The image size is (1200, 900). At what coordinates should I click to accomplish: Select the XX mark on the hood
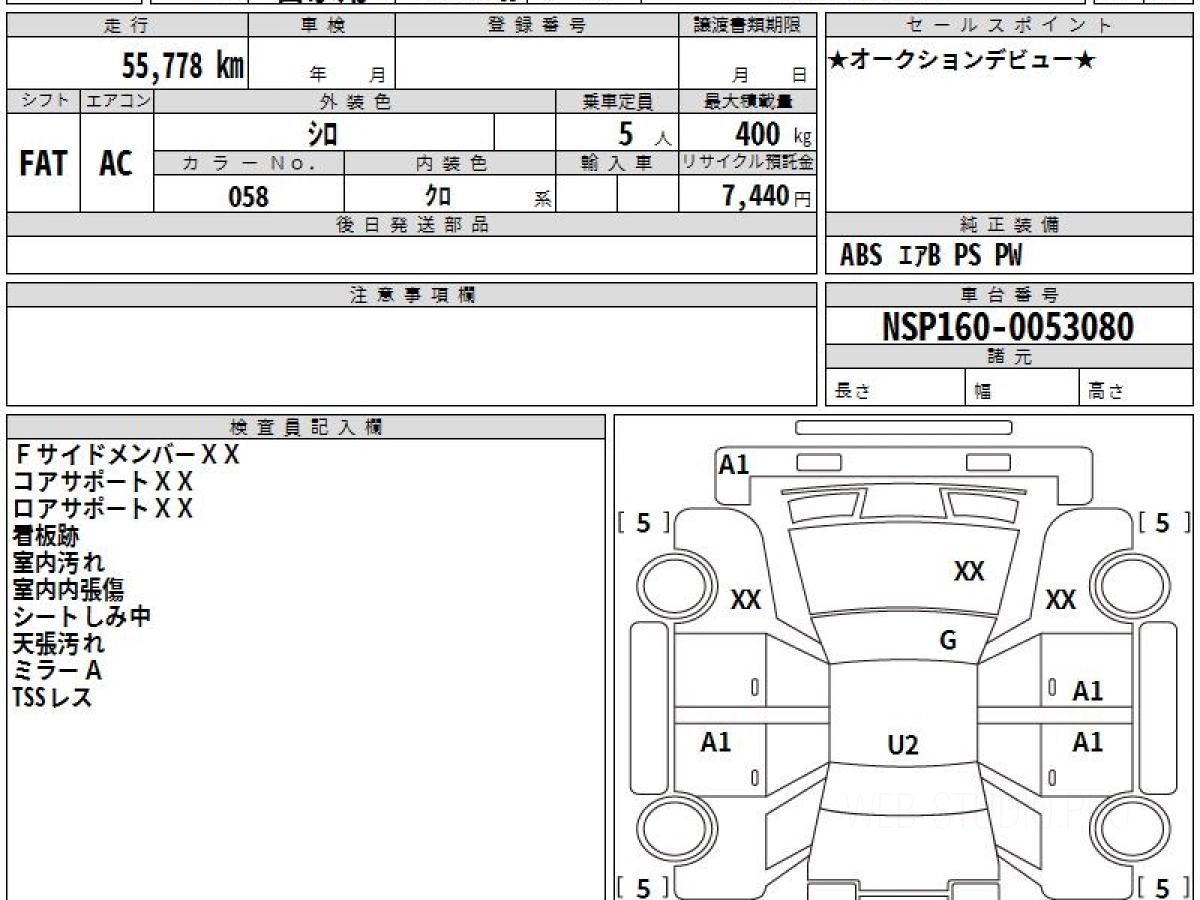click(x=969, y=571)
